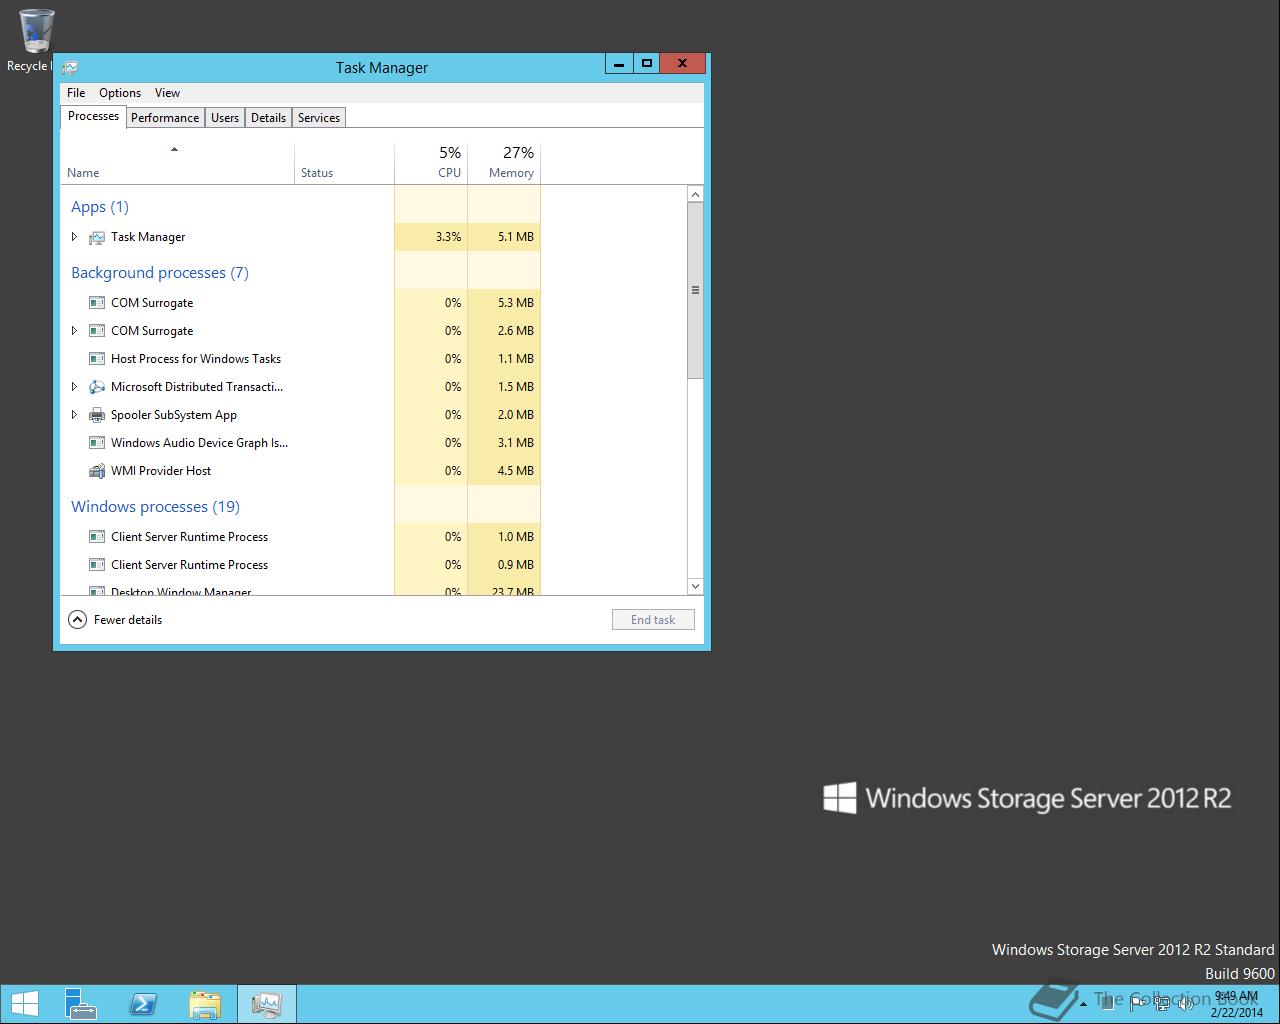Click the End task button
This screenshot has width=1280, height=1024.
pyautogui.click(x=653, y=620)
